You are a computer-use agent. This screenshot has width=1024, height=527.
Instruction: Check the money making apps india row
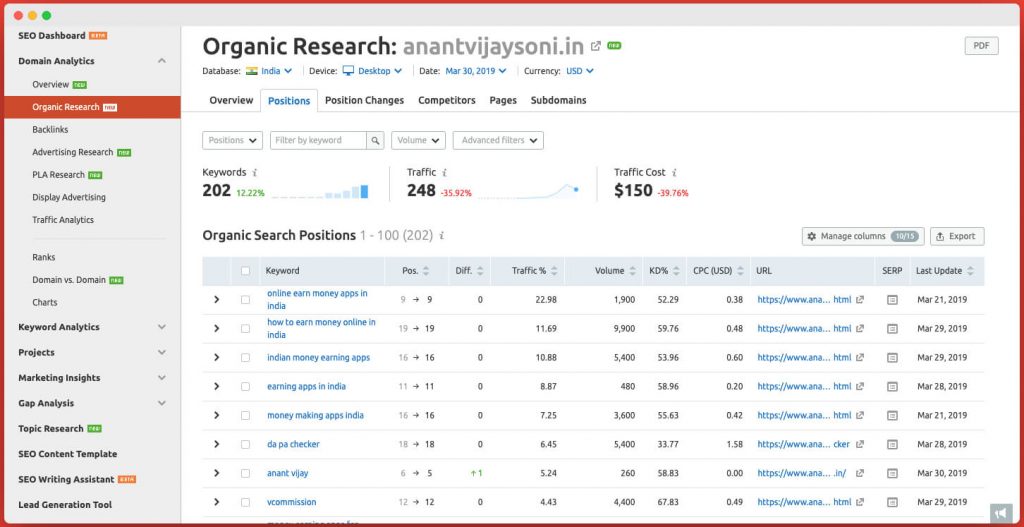[246, 415]
